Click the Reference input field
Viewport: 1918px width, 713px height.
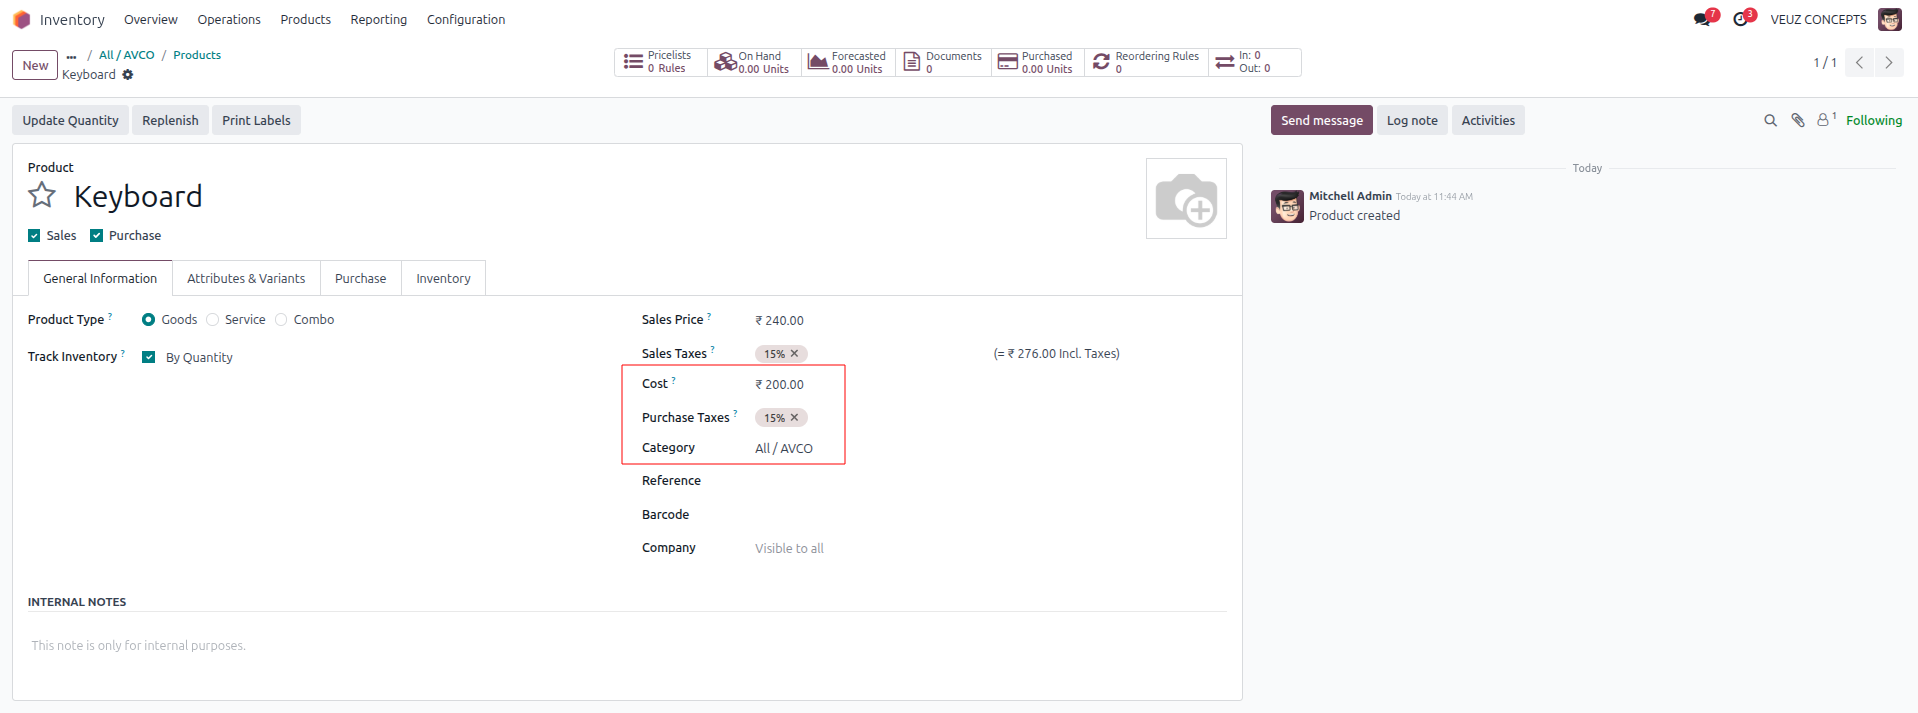(x=990, y=481)
